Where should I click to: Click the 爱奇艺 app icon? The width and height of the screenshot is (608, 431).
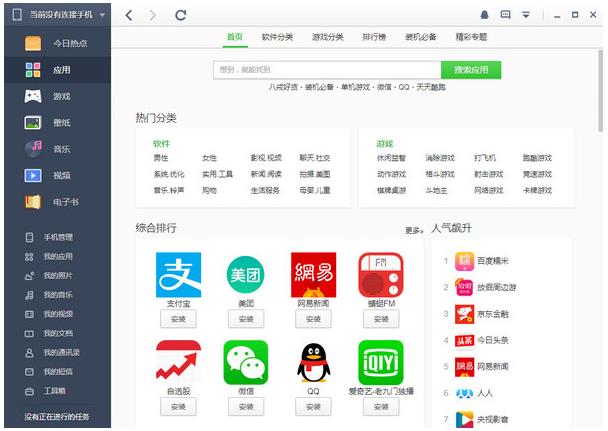[381, 362]
